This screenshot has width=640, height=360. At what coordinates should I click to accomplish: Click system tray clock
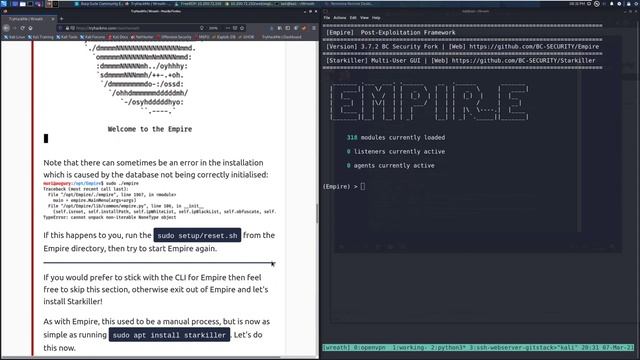(x=577, y=4)
